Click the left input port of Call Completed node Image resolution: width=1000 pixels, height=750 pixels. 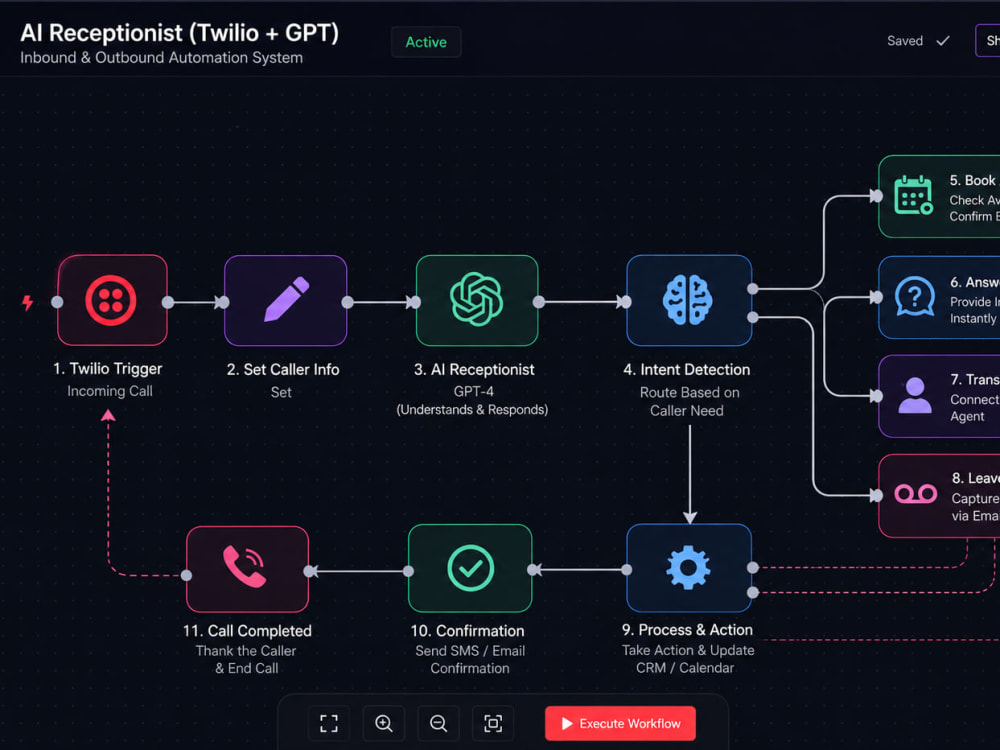(x=186, y=575)
